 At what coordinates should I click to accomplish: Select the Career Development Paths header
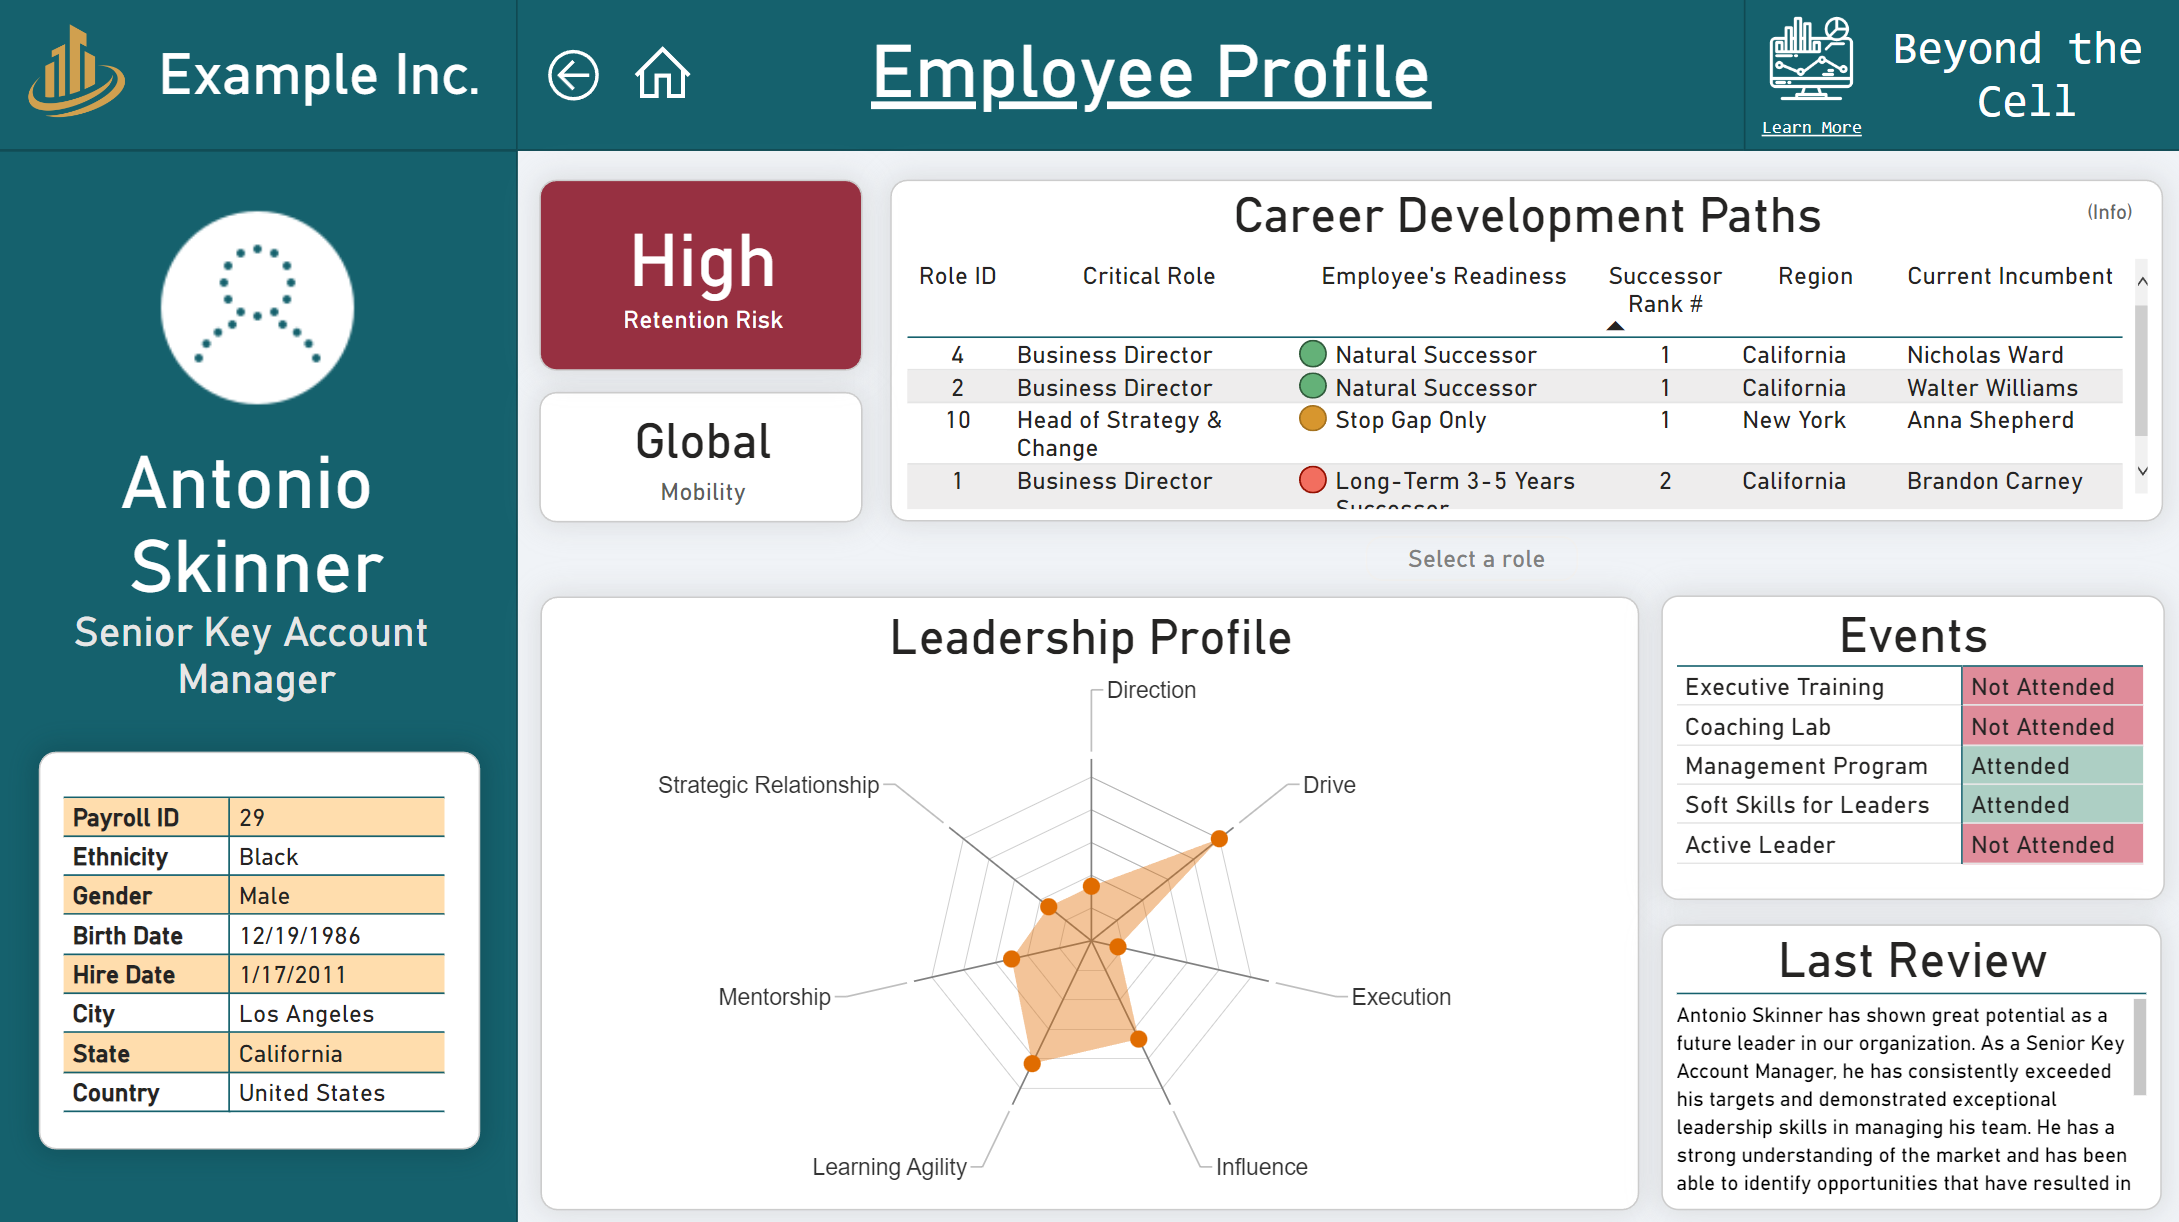[x=1527, y=215]
